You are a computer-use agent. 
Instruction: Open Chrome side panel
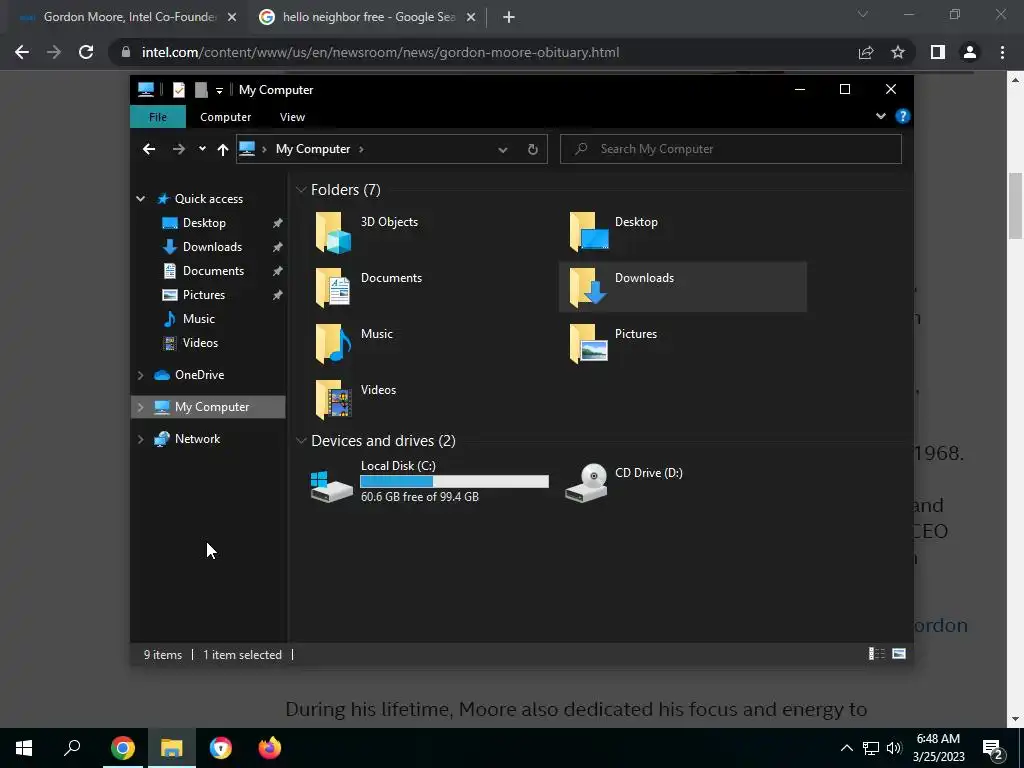pyautogui.click(x=938, y=52)
